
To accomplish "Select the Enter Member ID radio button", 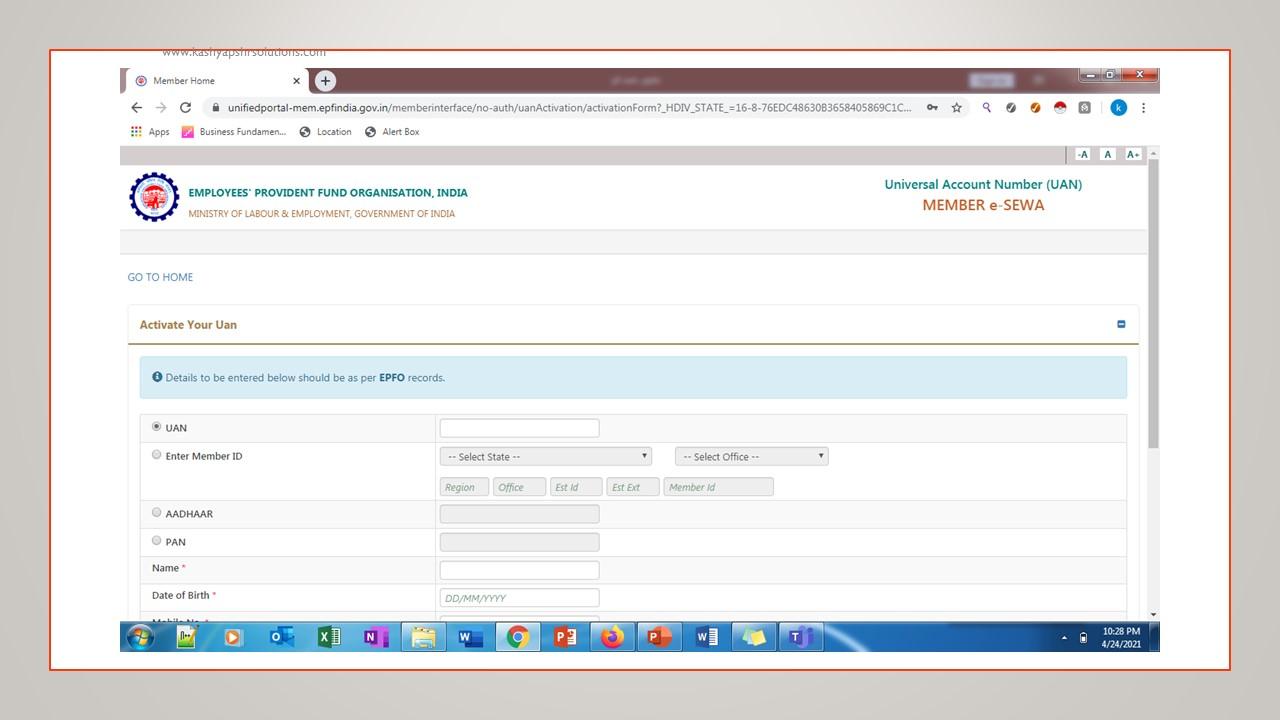I will tap(156, 455).
